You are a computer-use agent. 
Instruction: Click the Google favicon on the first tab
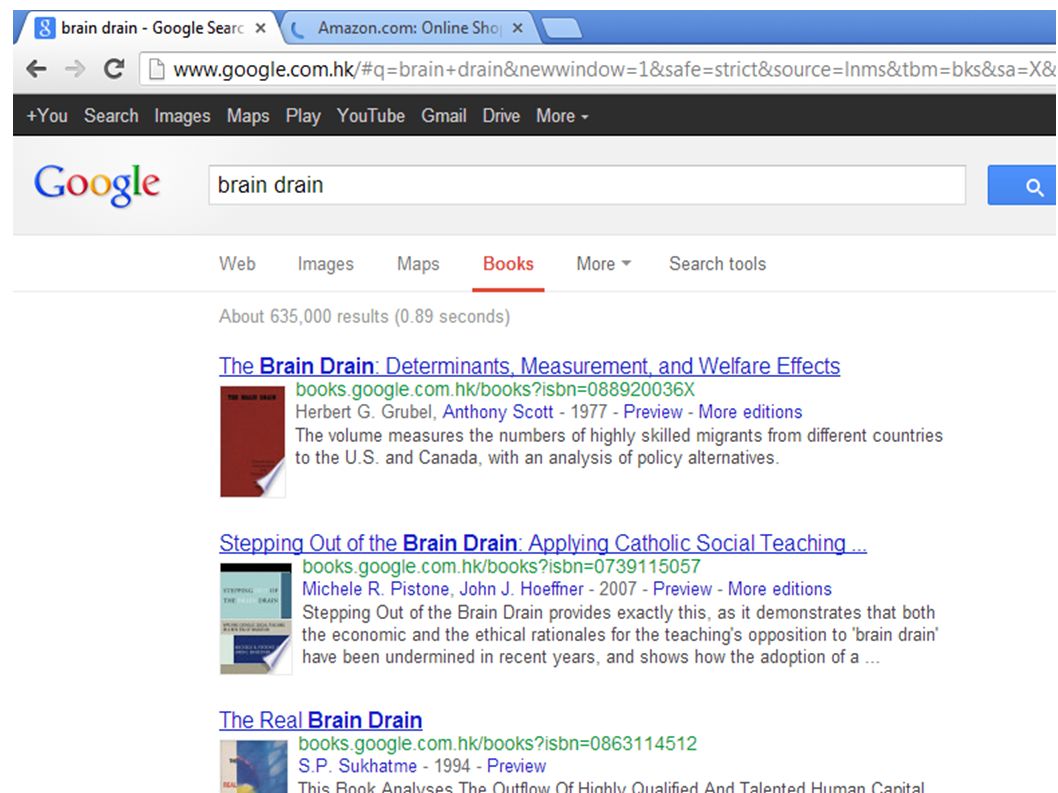44,28
